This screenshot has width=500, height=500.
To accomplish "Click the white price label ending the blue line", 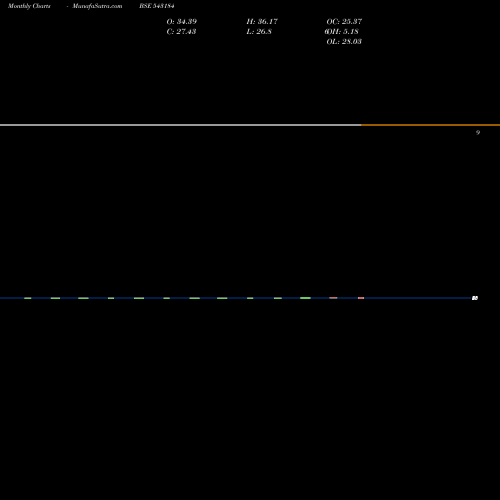I will pos(475,298).
